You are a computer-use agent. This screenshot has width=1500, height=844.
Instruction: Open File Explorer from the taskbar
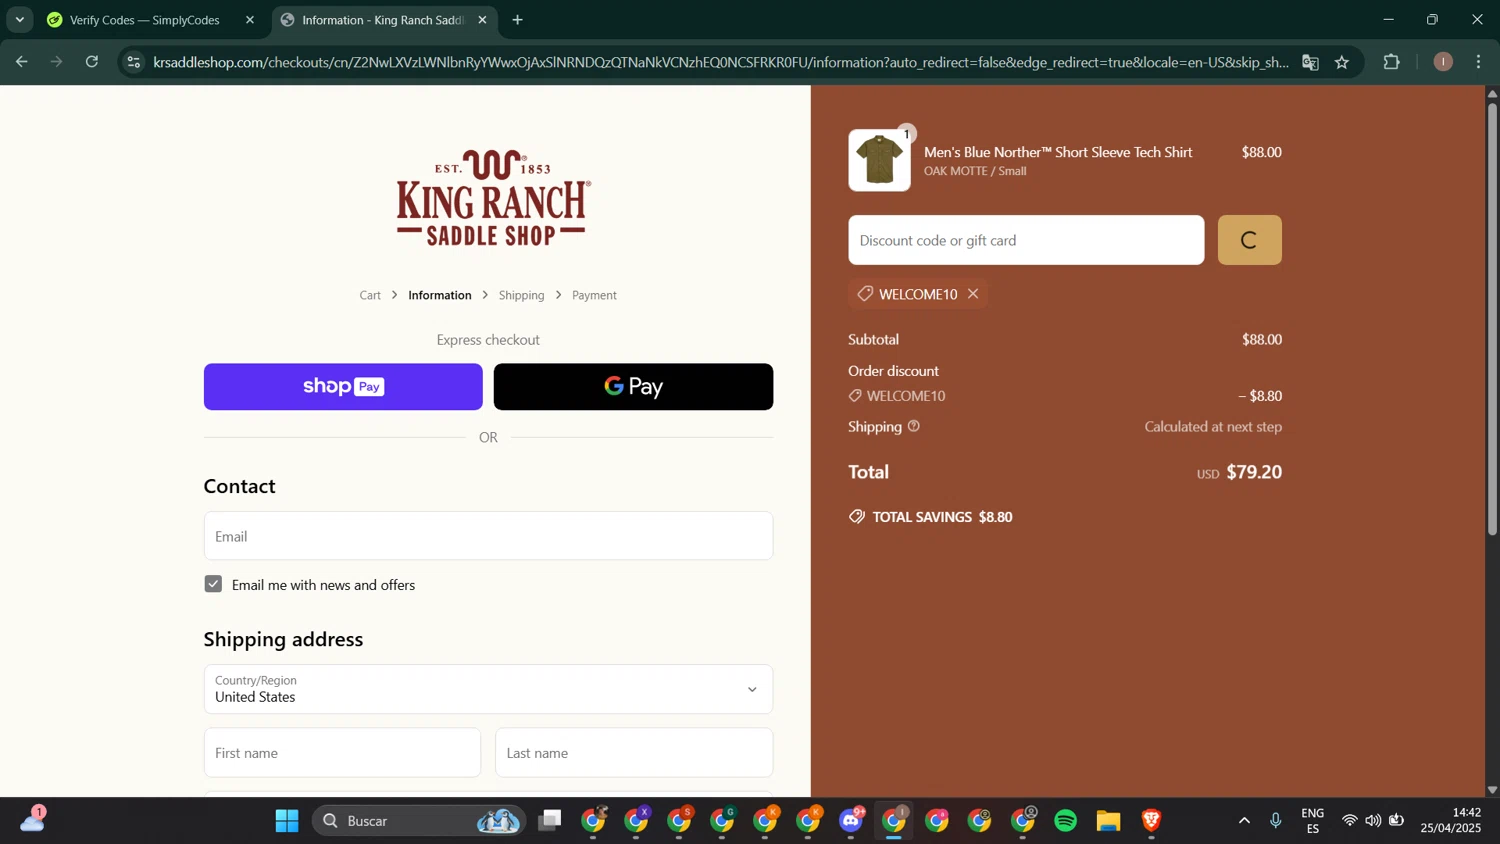(1108, 821)
